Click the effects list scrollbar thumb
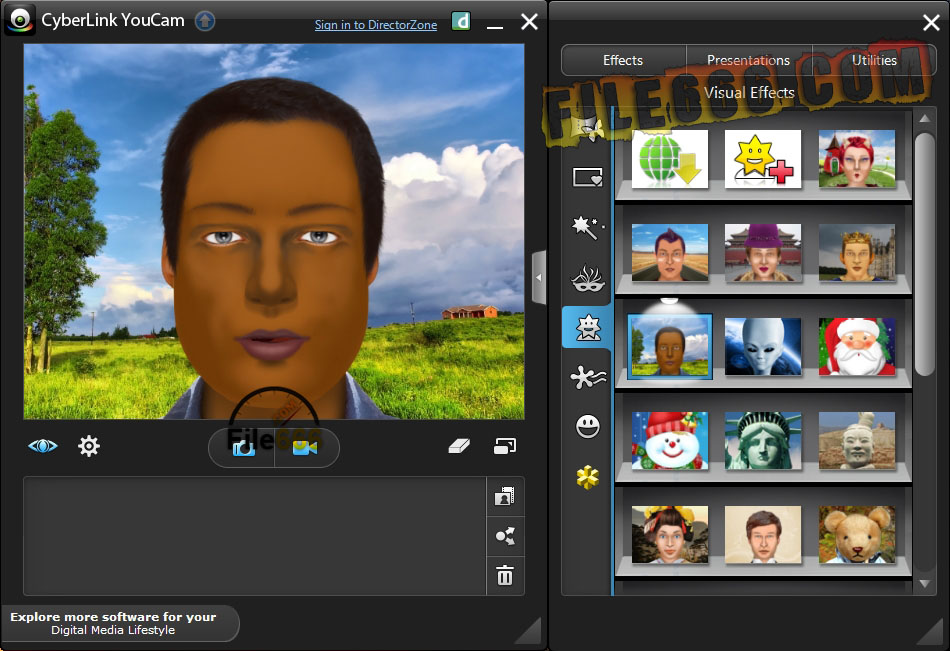 point(925,255)
